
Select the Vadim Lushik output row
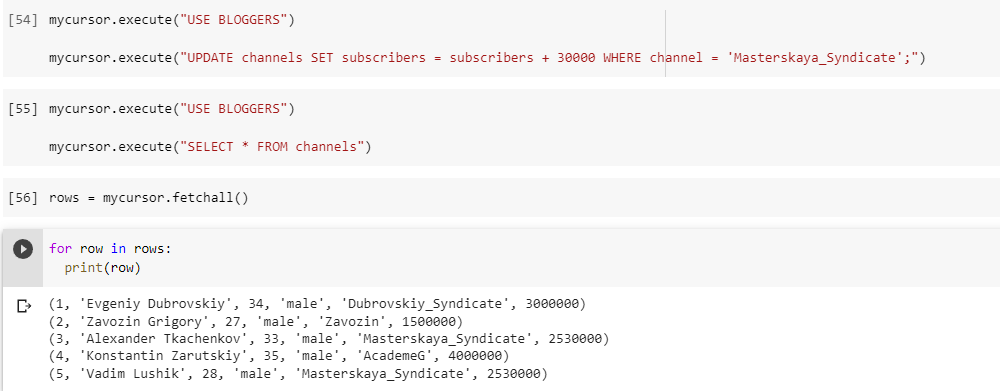click(298, 373)
